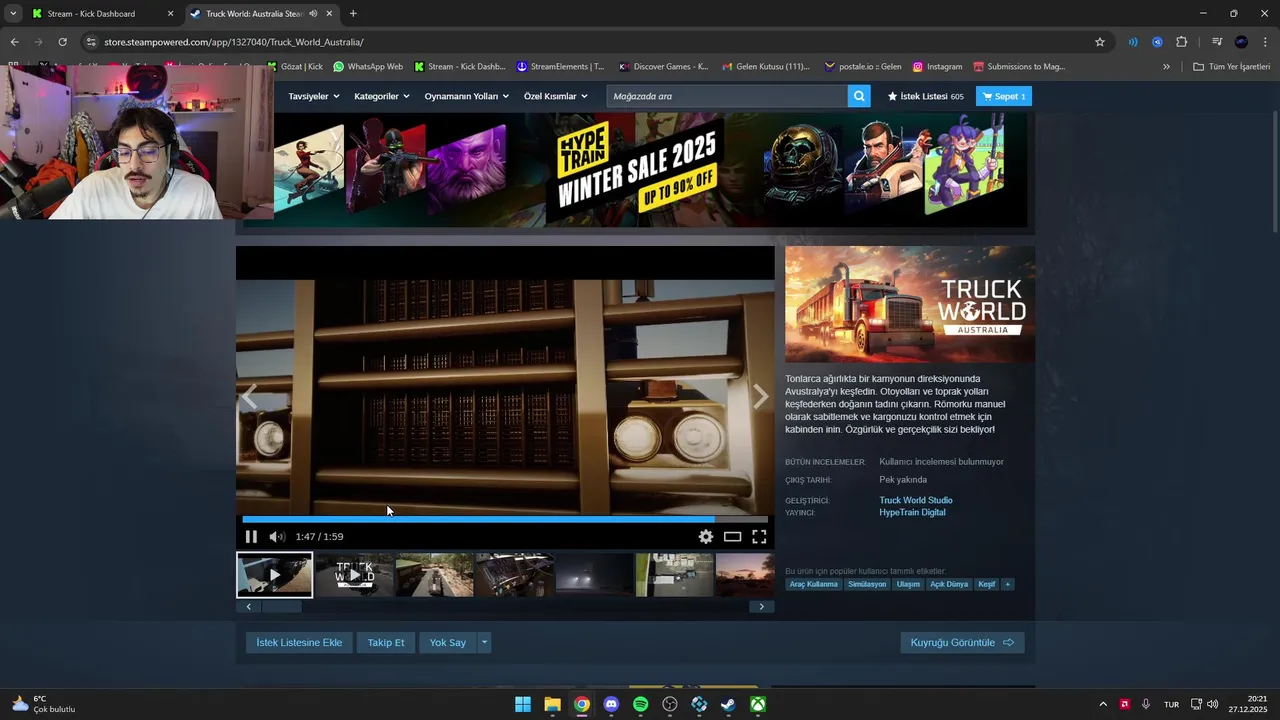Open Windows Start menu
The image size is (1280, 720).
pos(523,704)
